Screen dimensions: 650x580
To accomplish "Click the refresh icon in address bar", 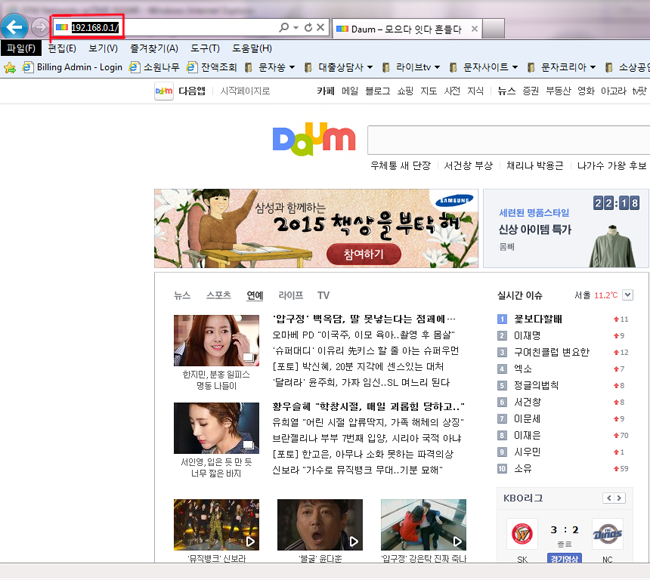I will (308, 27).
